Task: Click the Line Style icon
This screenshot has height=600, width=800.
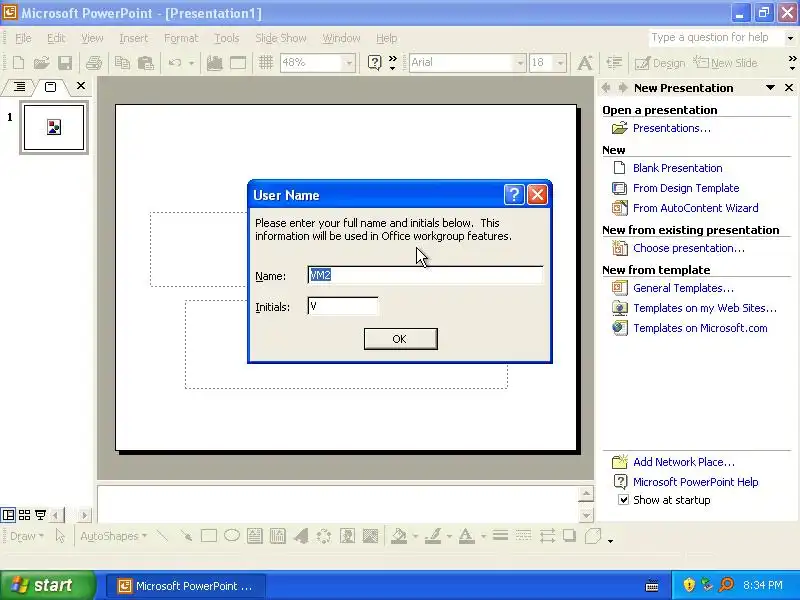Action: (x=501, y=536)
